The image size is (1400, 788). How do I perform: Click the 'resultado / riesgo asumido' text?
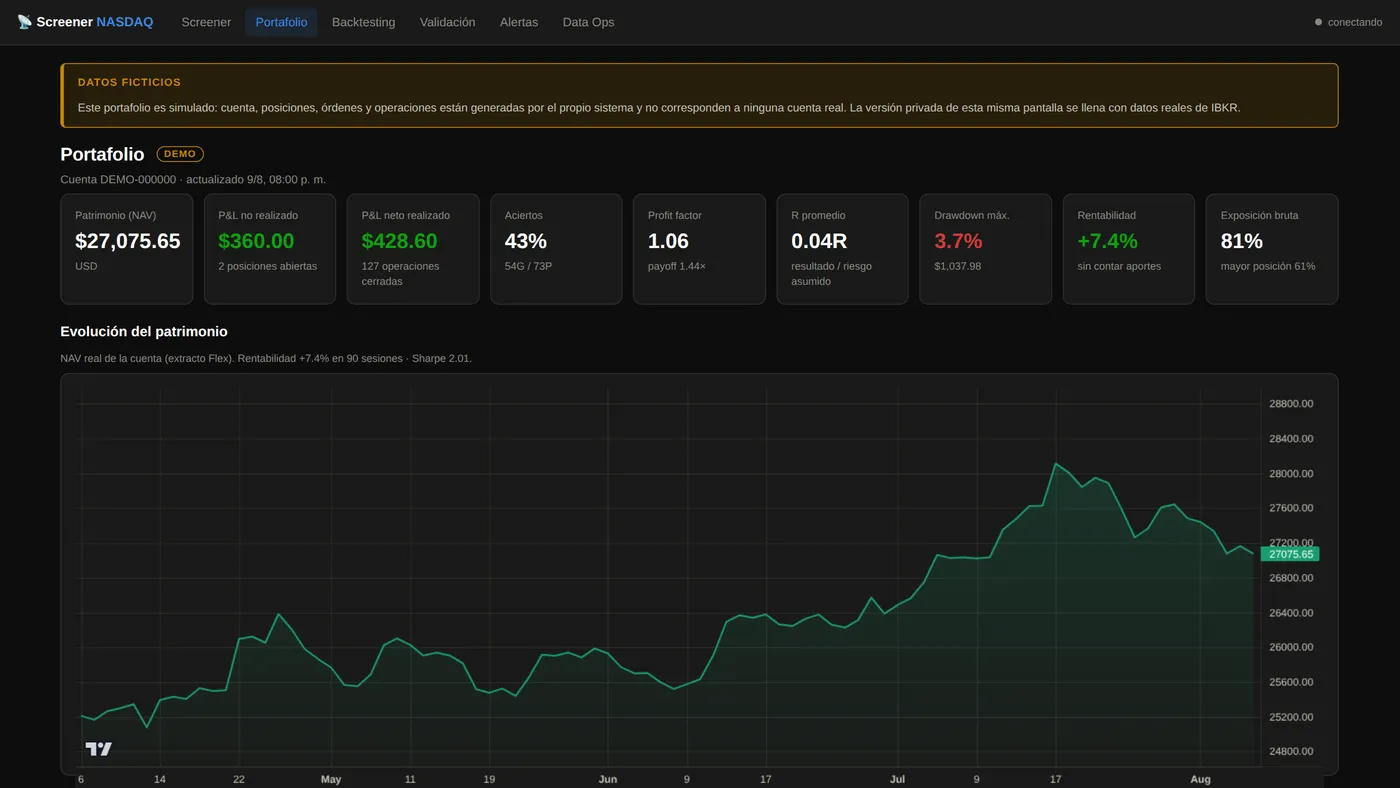point(834,274)
